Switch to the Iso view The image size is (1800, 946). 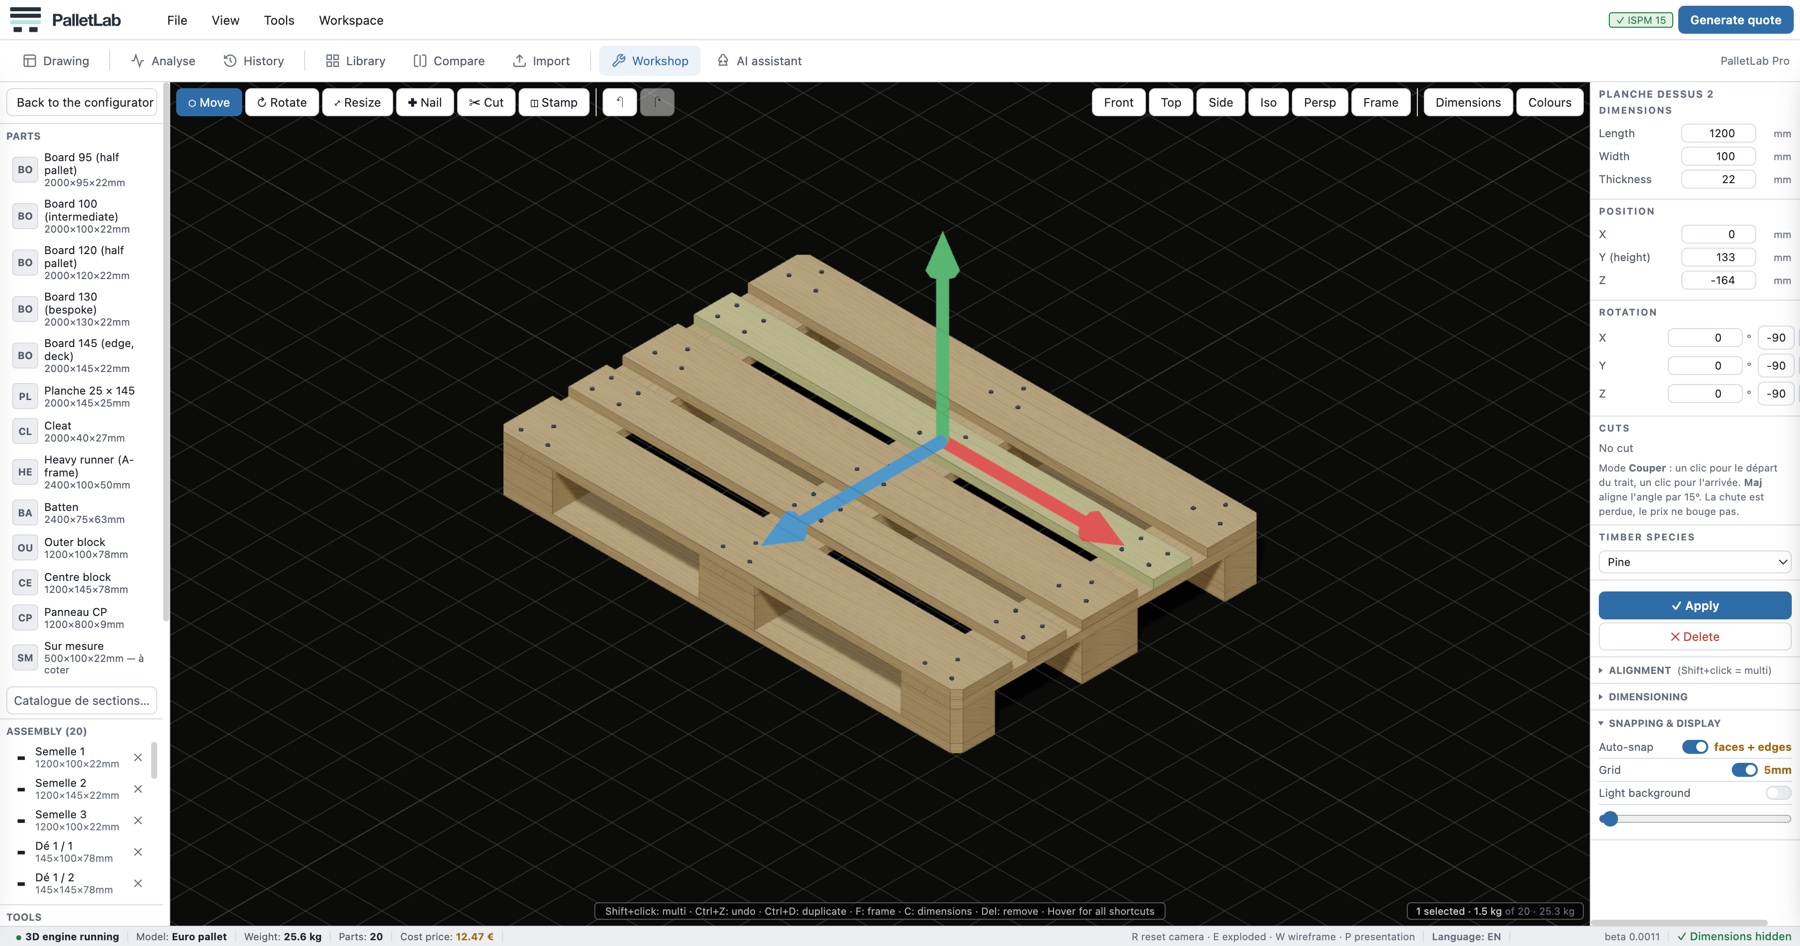pyautogui.click(x=1268, y=102)
